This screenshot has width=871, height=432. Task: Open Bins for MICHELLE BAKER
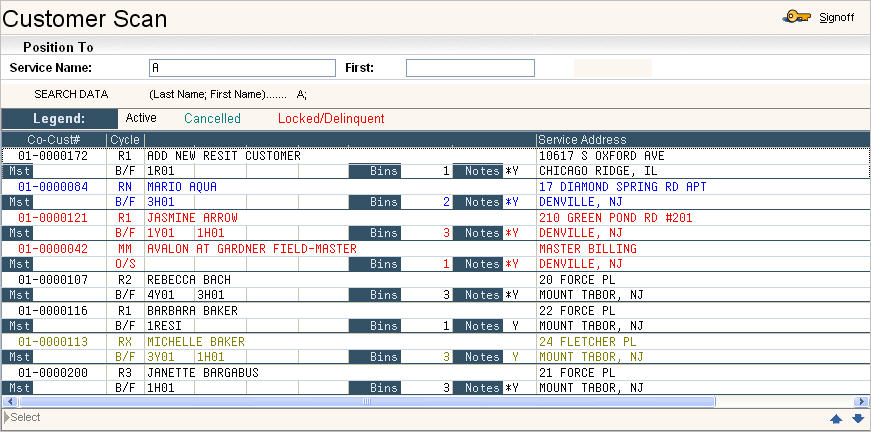click(x=375, y=357)
